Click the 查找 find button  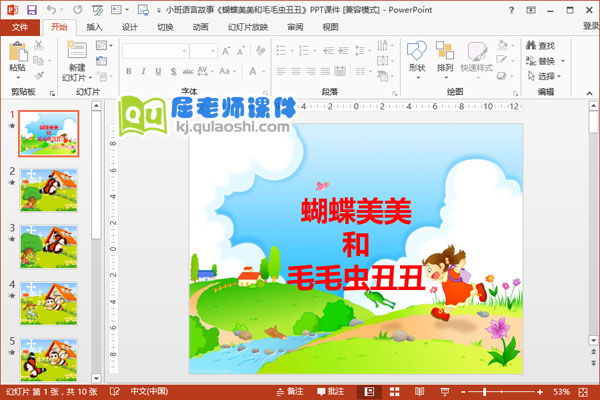point(540,46)
